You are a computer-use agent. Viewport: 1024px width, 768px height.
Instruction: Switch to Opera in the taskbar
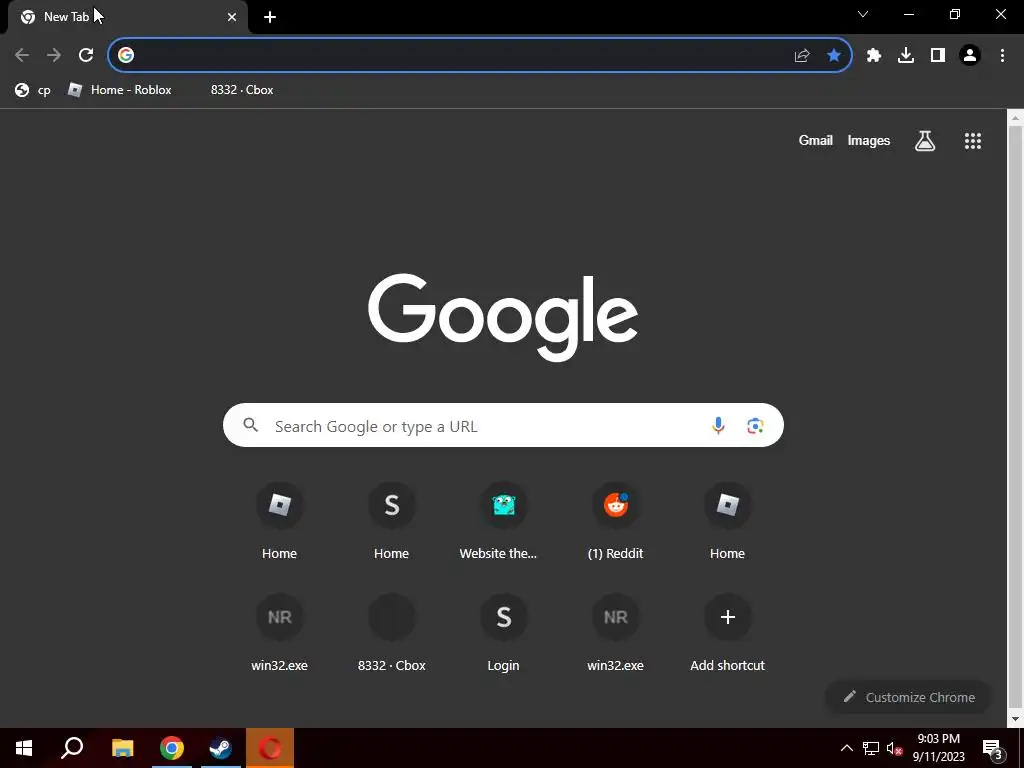(270, 748)
